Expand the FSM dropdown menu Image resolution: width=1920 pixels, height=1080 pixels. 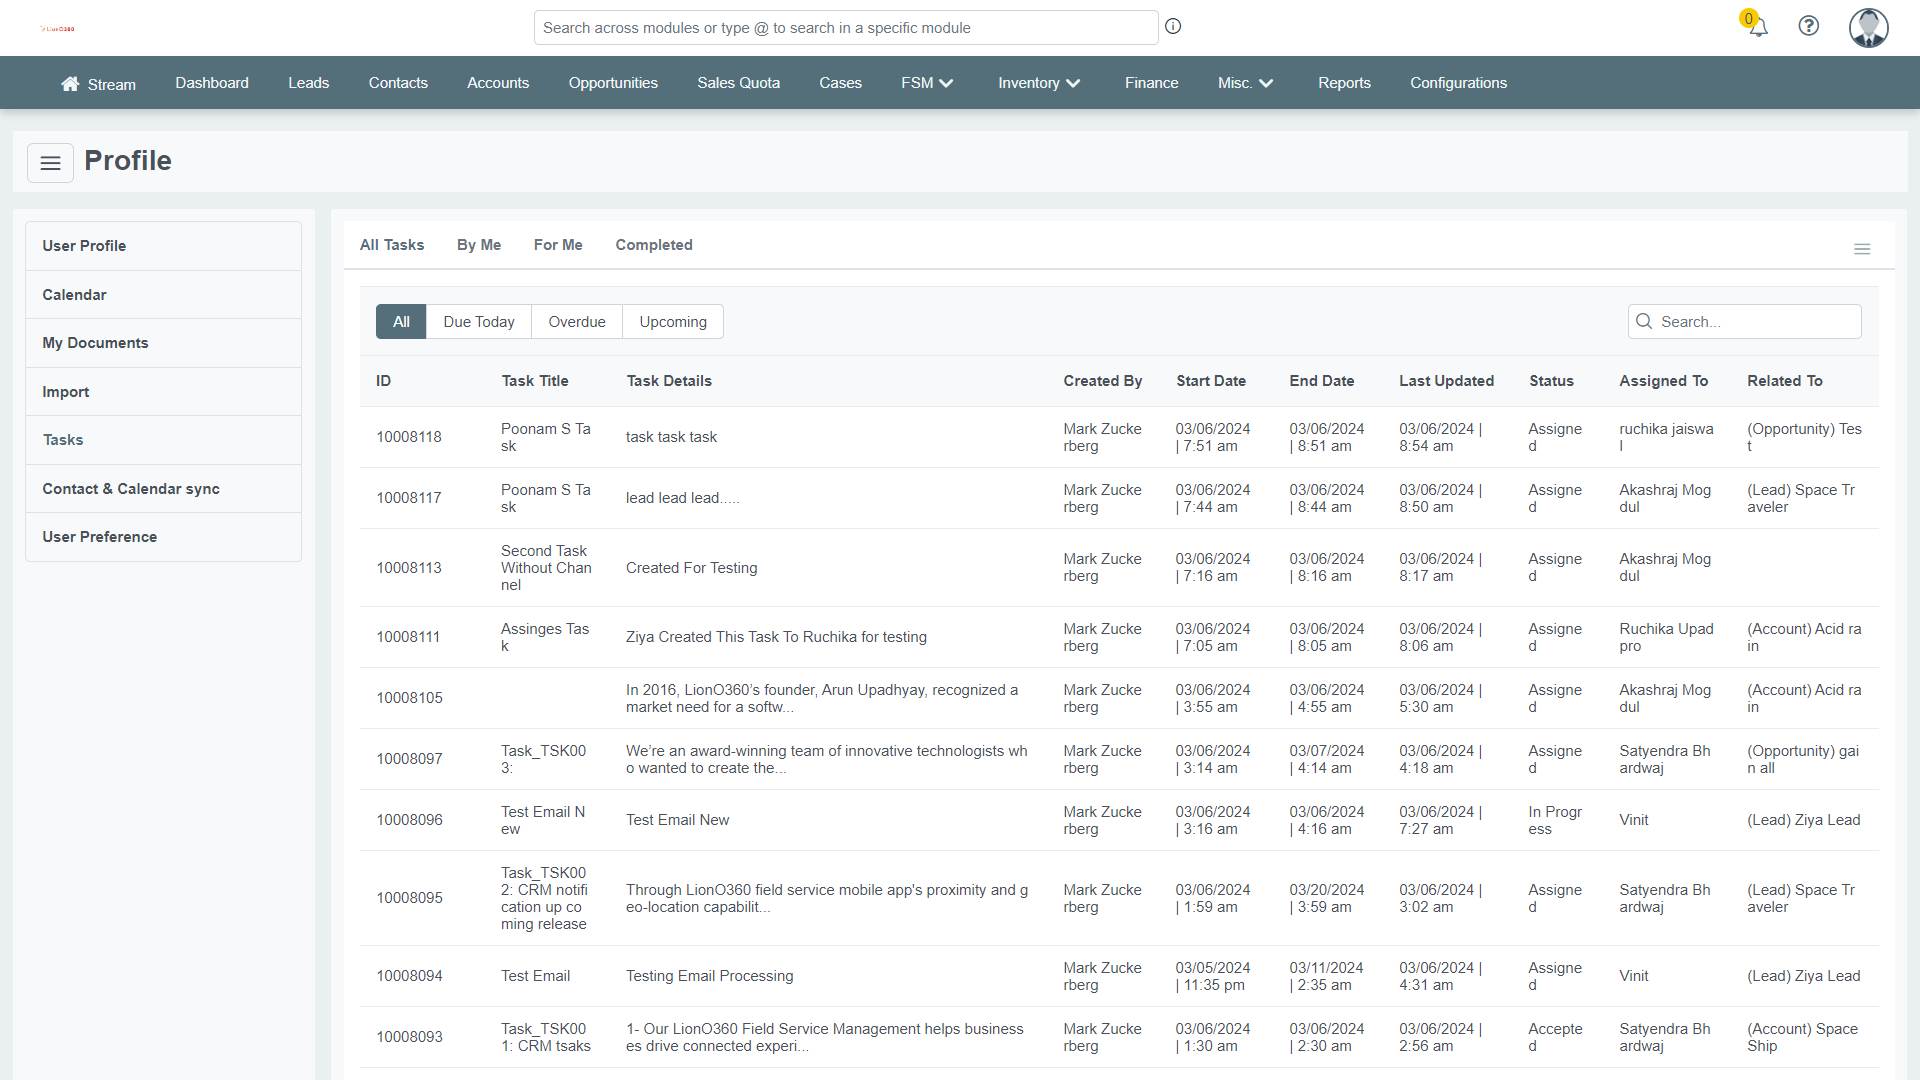pos(927,83)
